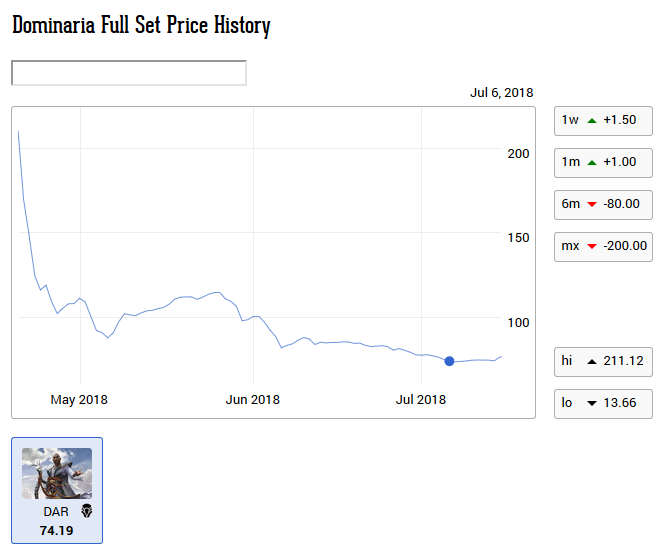Click the black up arrow beside hi
The image size is (669, 553).
coord(592,361)
